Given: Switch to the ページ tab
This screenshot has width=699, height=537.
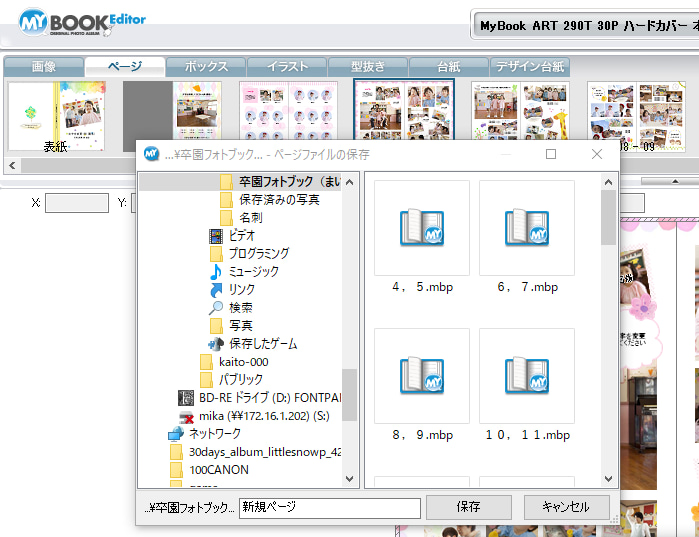Looking at the screenshot, I should (x=125, y=67).
